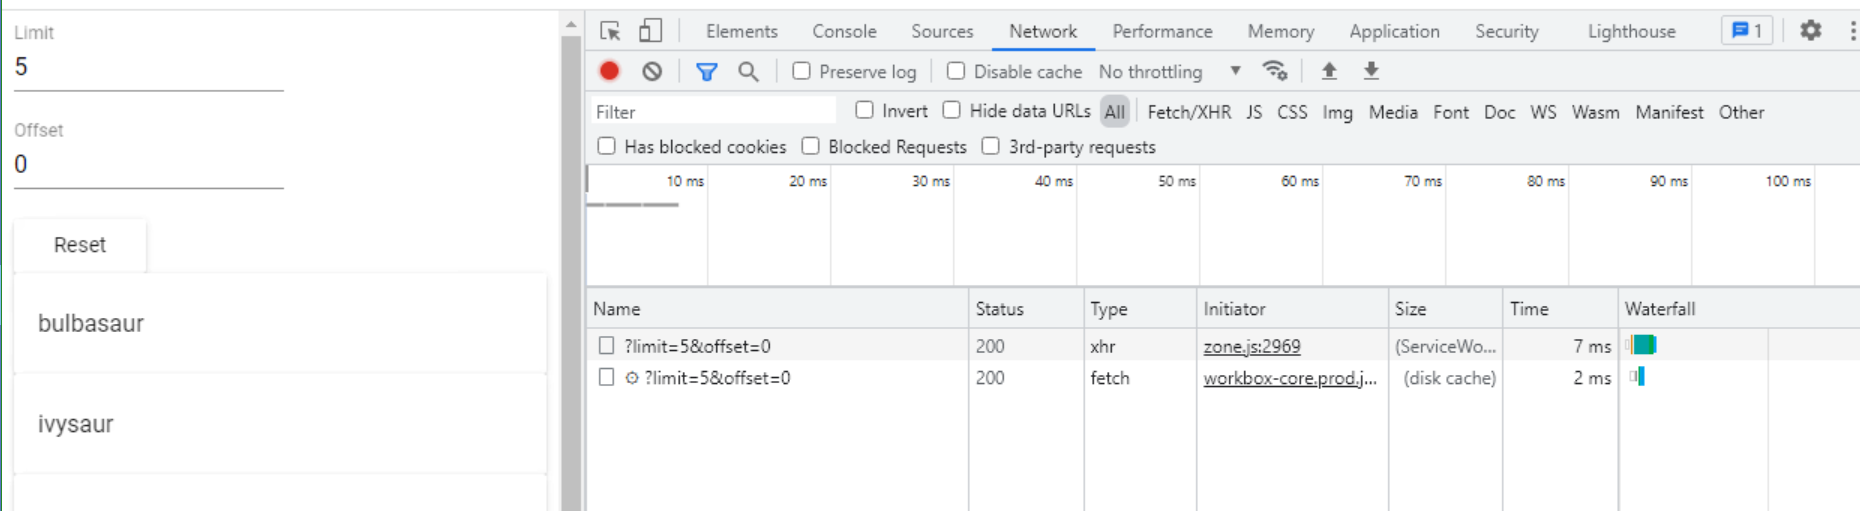Switch to the Elements tab
Viewport: 1860px width, 511px height.
pos(741,31)
